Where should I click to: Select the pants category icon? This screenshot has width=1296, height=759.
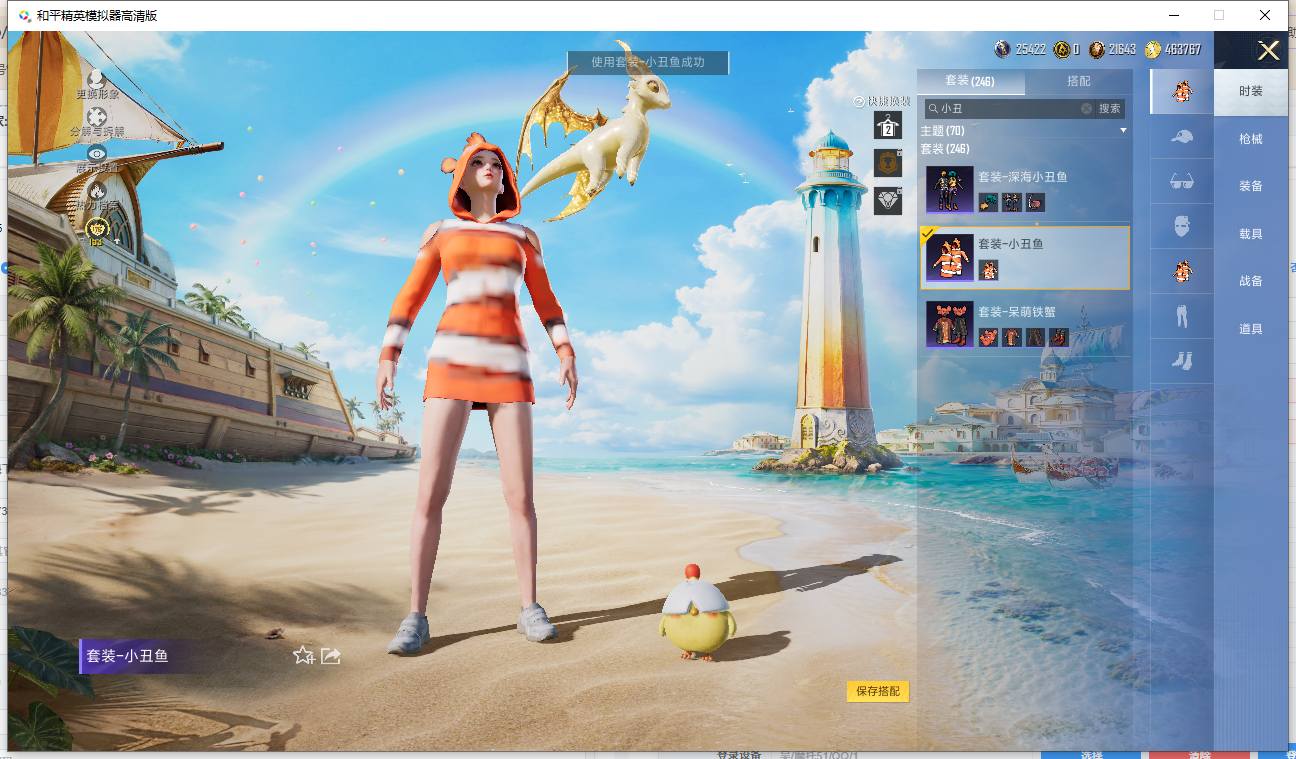(x=1182, y=316)
